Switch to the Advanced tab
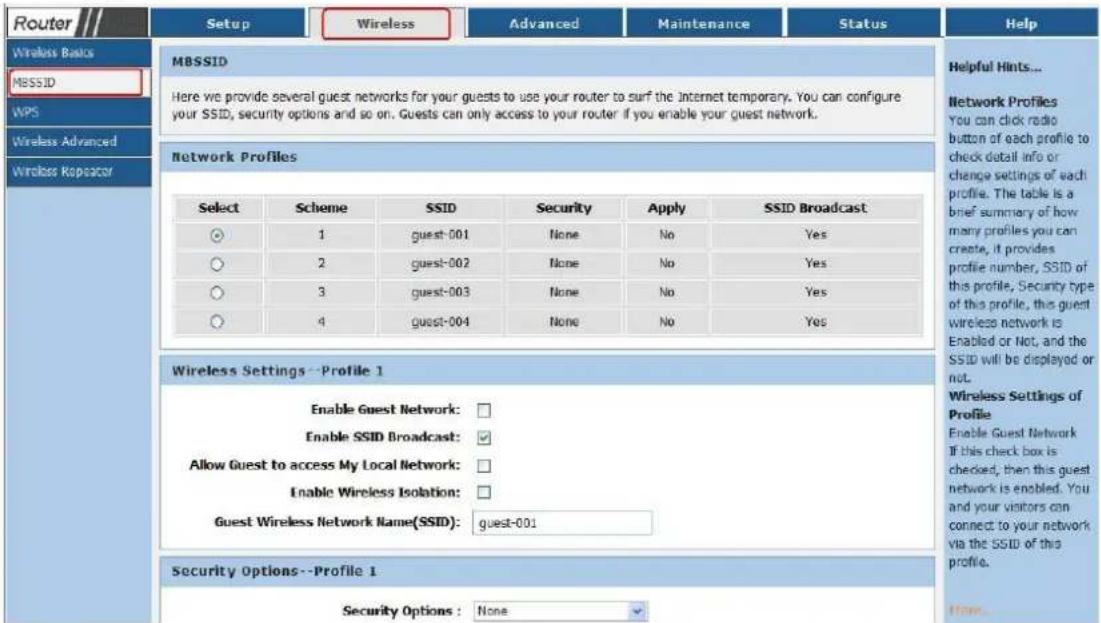The width and height of the screenshot is (1101, 623). (x=544, y=23)
